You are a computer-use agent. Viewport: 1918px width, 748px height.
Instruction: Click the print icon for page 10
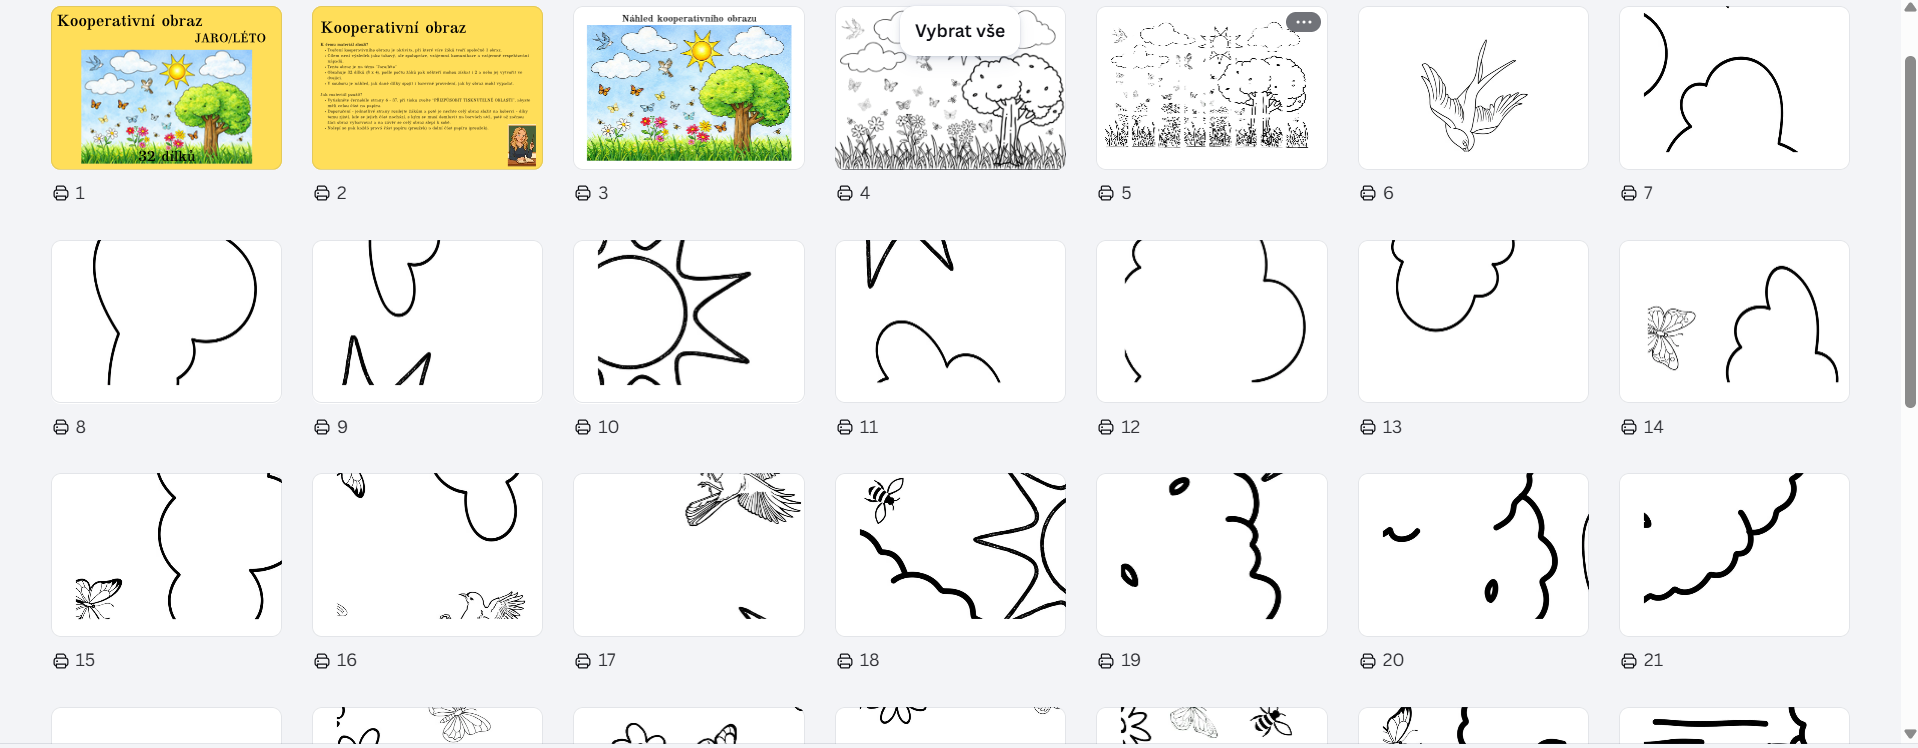pos(583,427)
